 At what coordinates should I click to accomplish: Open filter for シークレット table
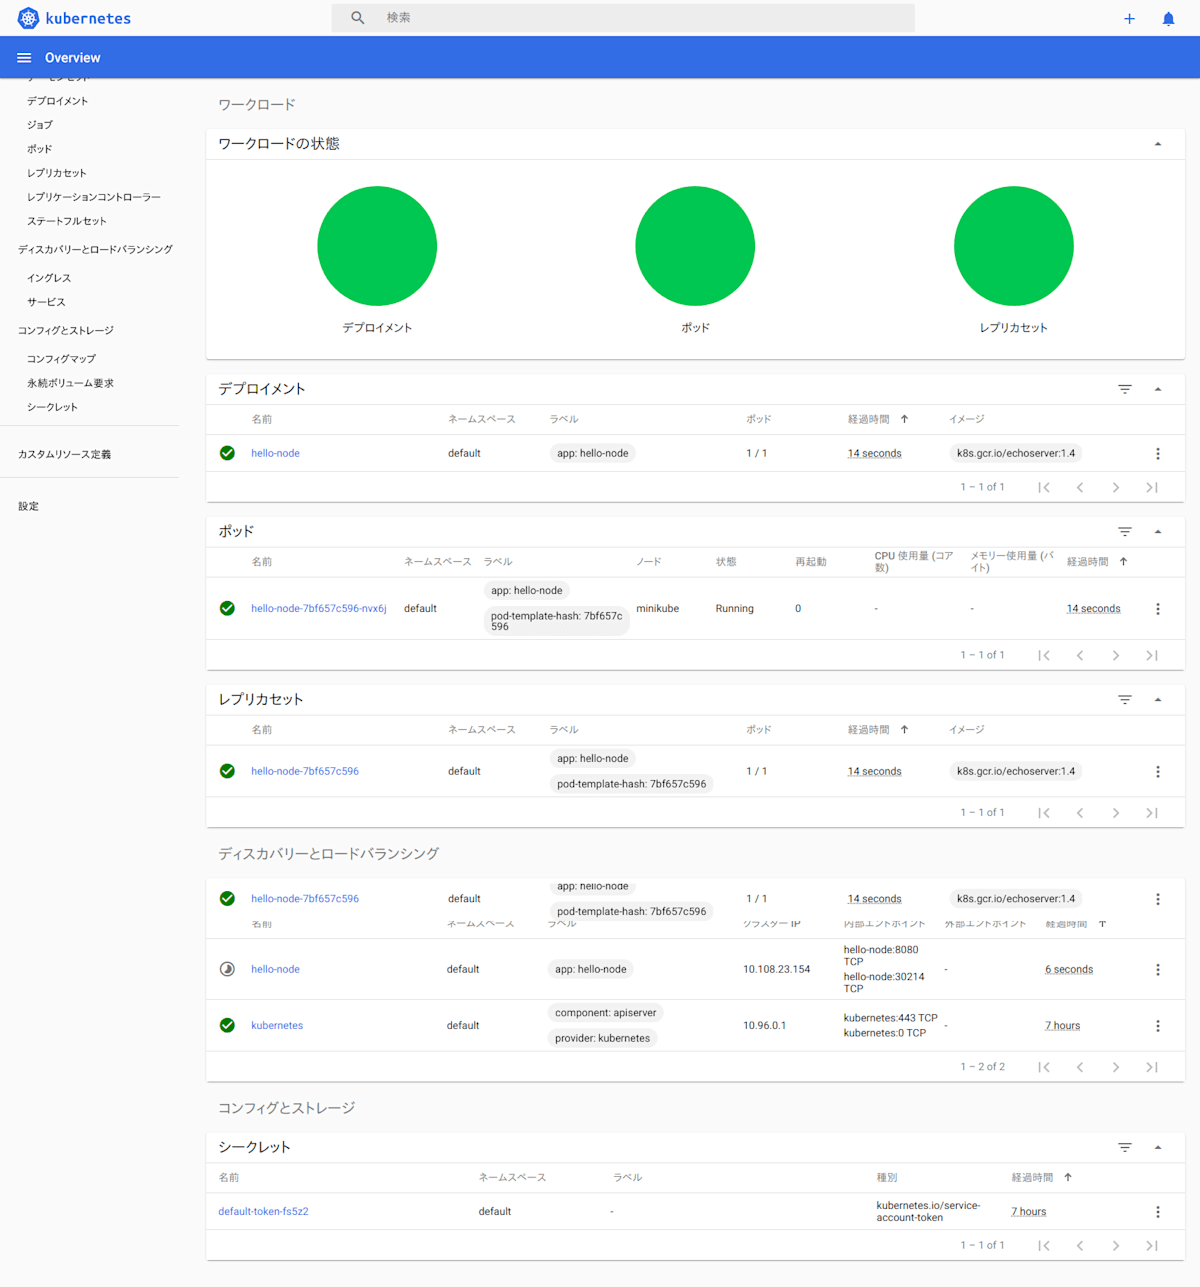pyautogui.click(x=1125, y=1148)
